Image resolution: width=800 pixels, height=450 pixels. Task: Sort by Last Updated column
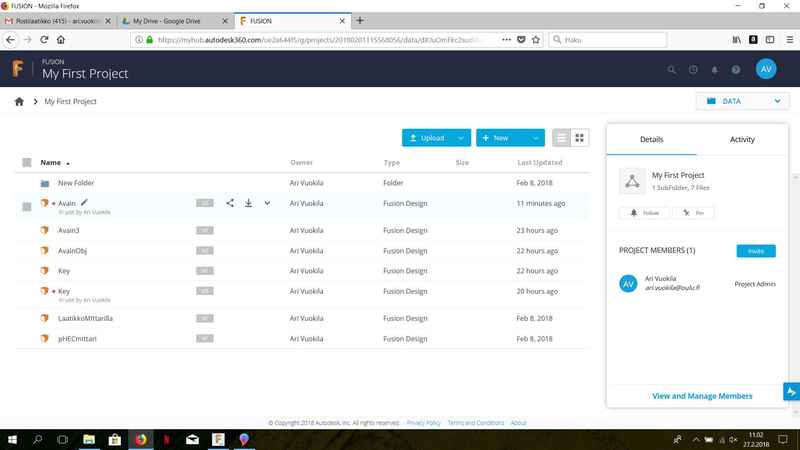coord(540,162)
